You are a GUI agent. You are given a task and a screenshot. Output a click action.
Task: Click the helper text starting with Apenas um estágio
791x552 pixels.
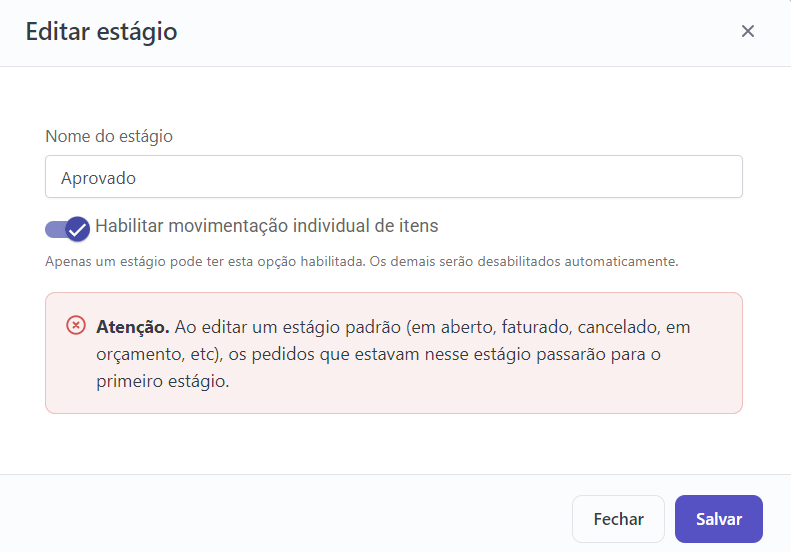(362, 261)
